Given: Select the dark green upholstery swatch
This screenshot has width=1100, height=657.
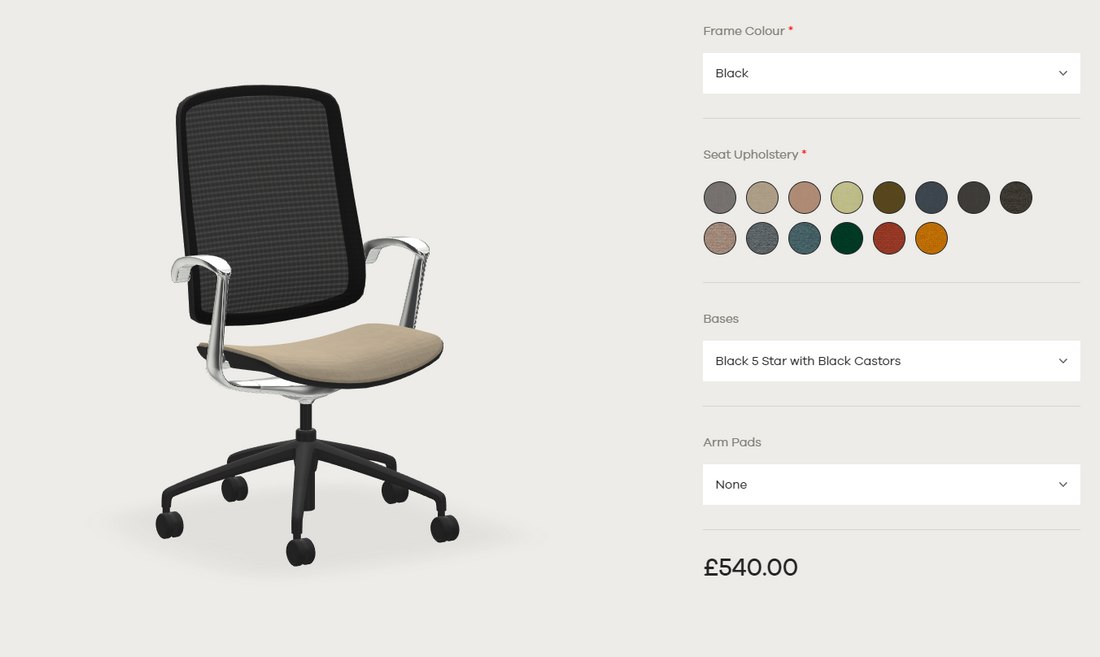Looking at the screenshot, I should pyautogui.click(x=847, y=238).
